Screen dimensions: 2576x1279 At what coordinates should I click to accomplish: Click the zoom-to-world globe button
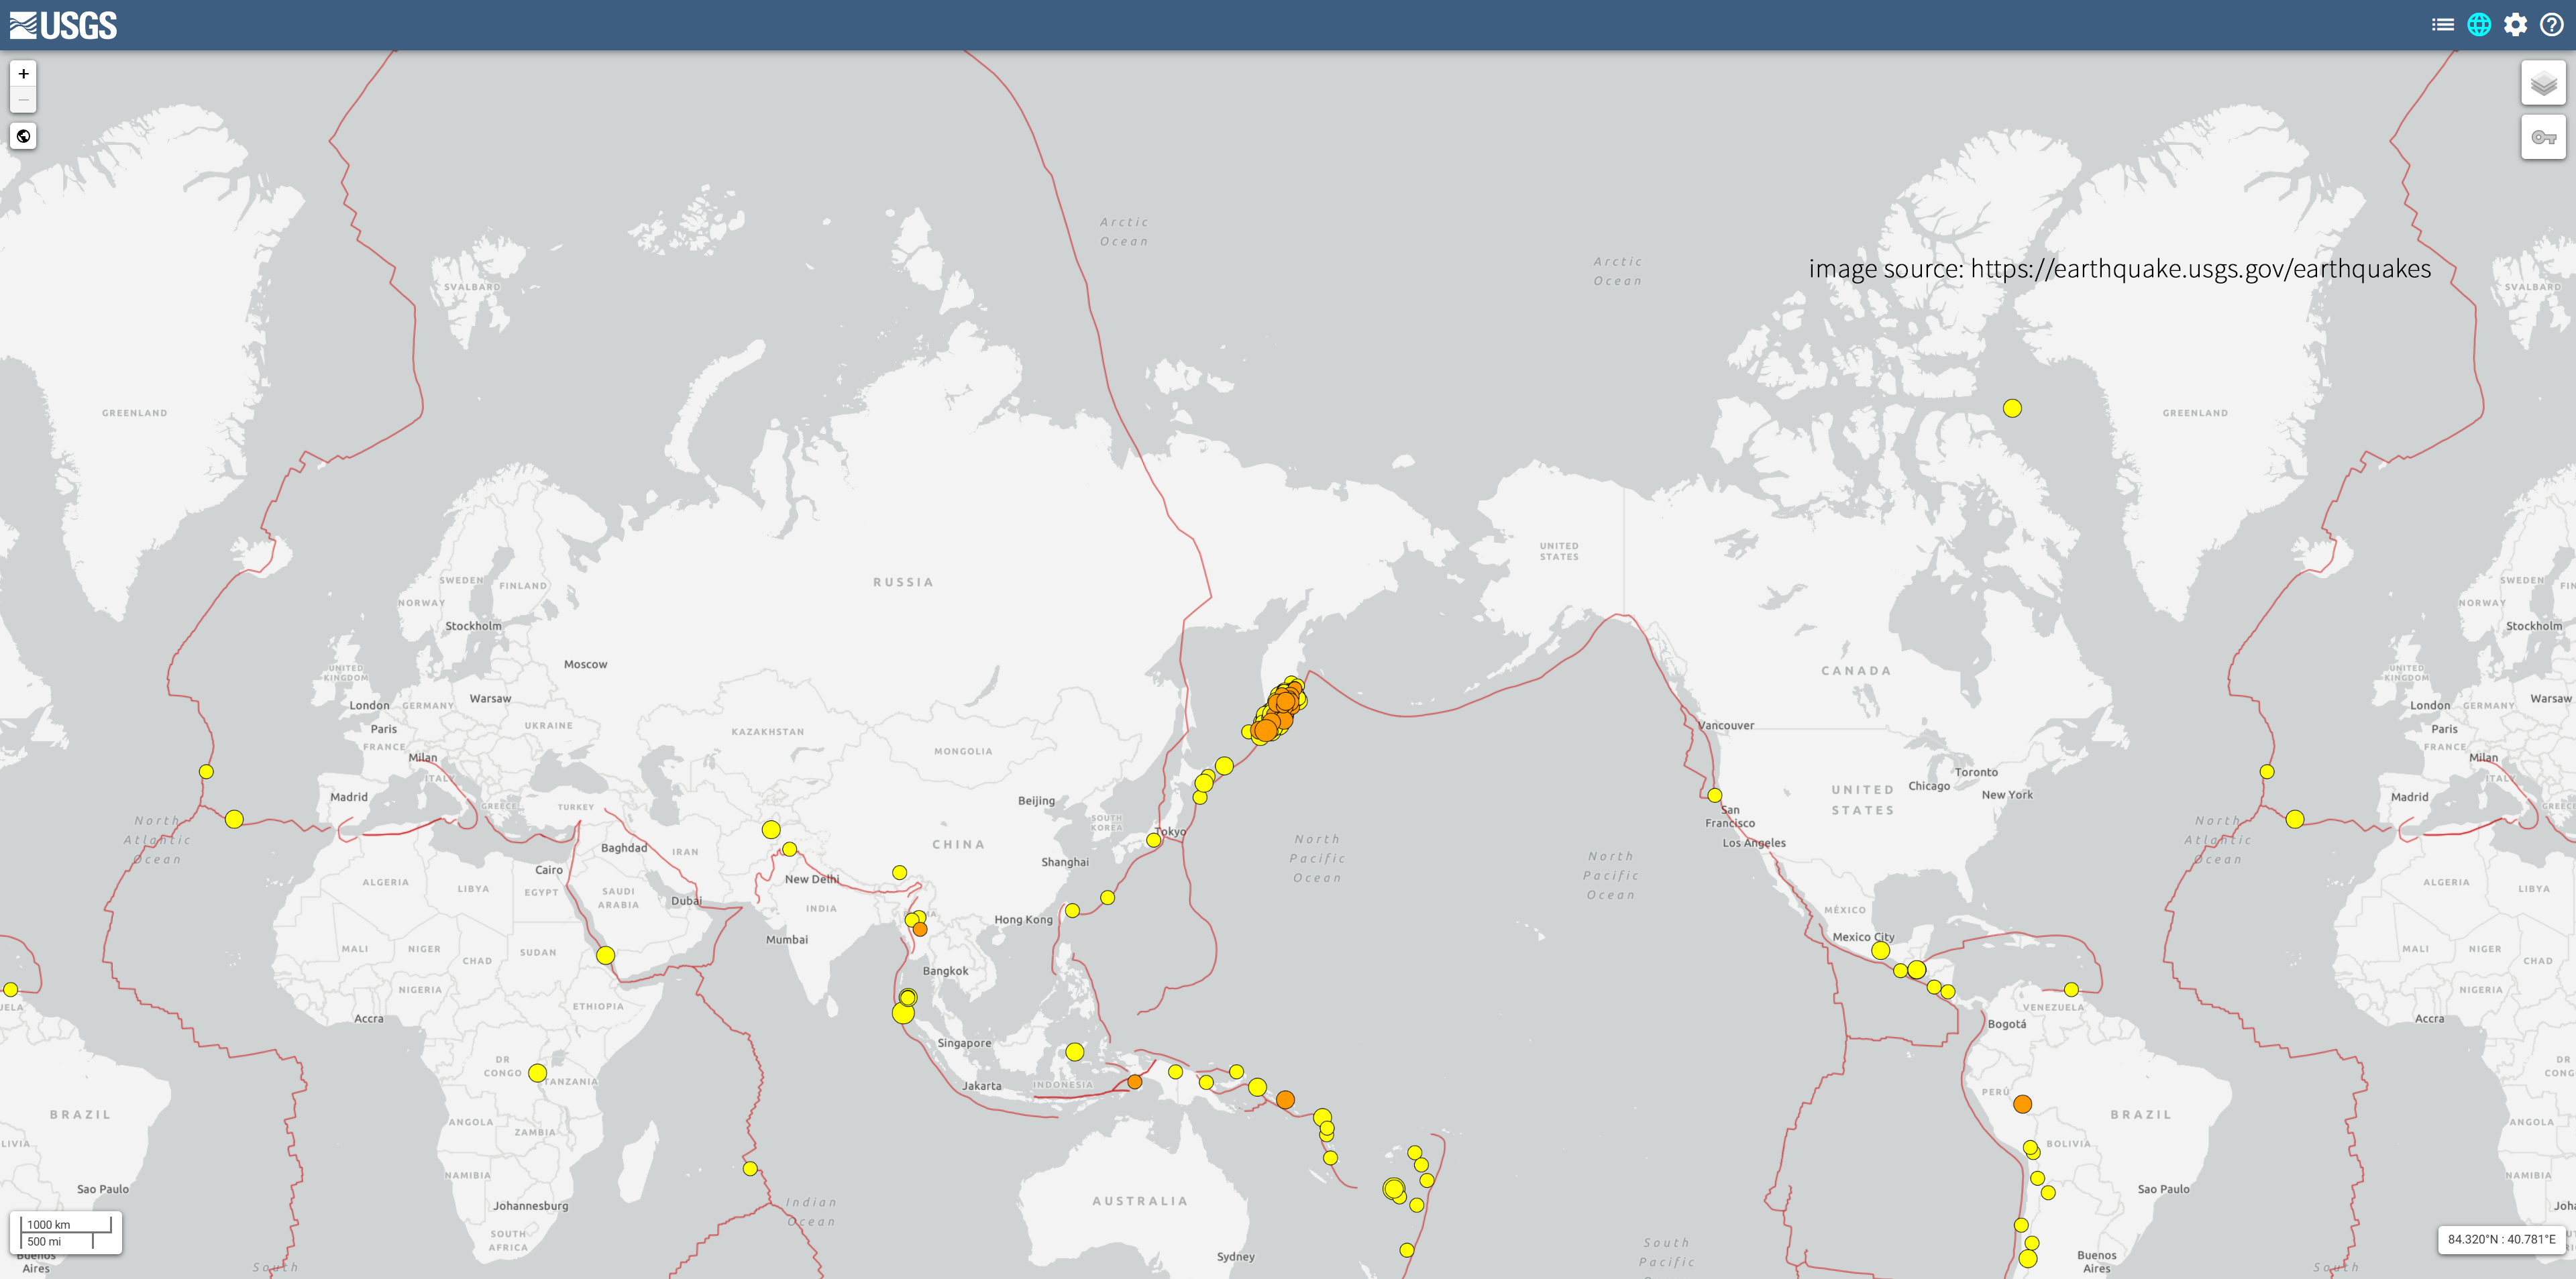click(24, 136)
